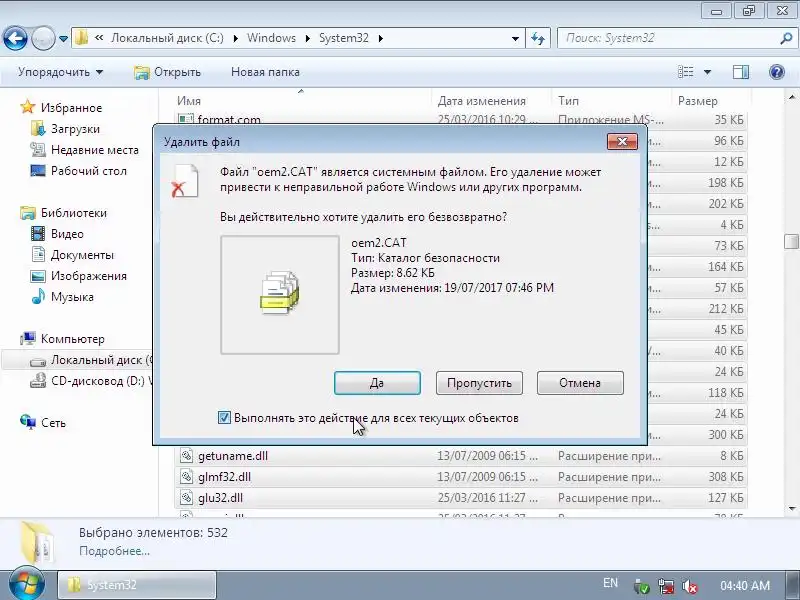Click the 04:40 AM clock

coord(745,585)
